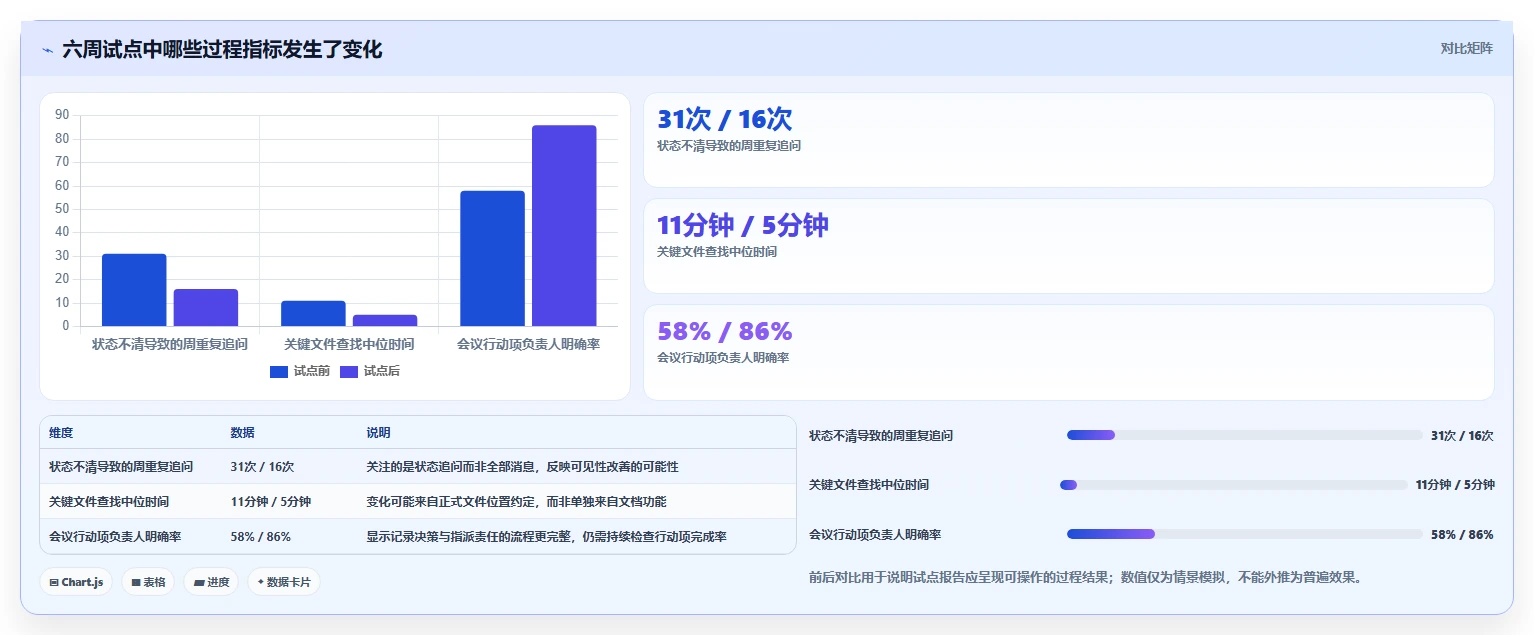This screenshot has height=635, width=1534.
Task: Click table cell 31次 / 16次
Action: coord(262,467)
